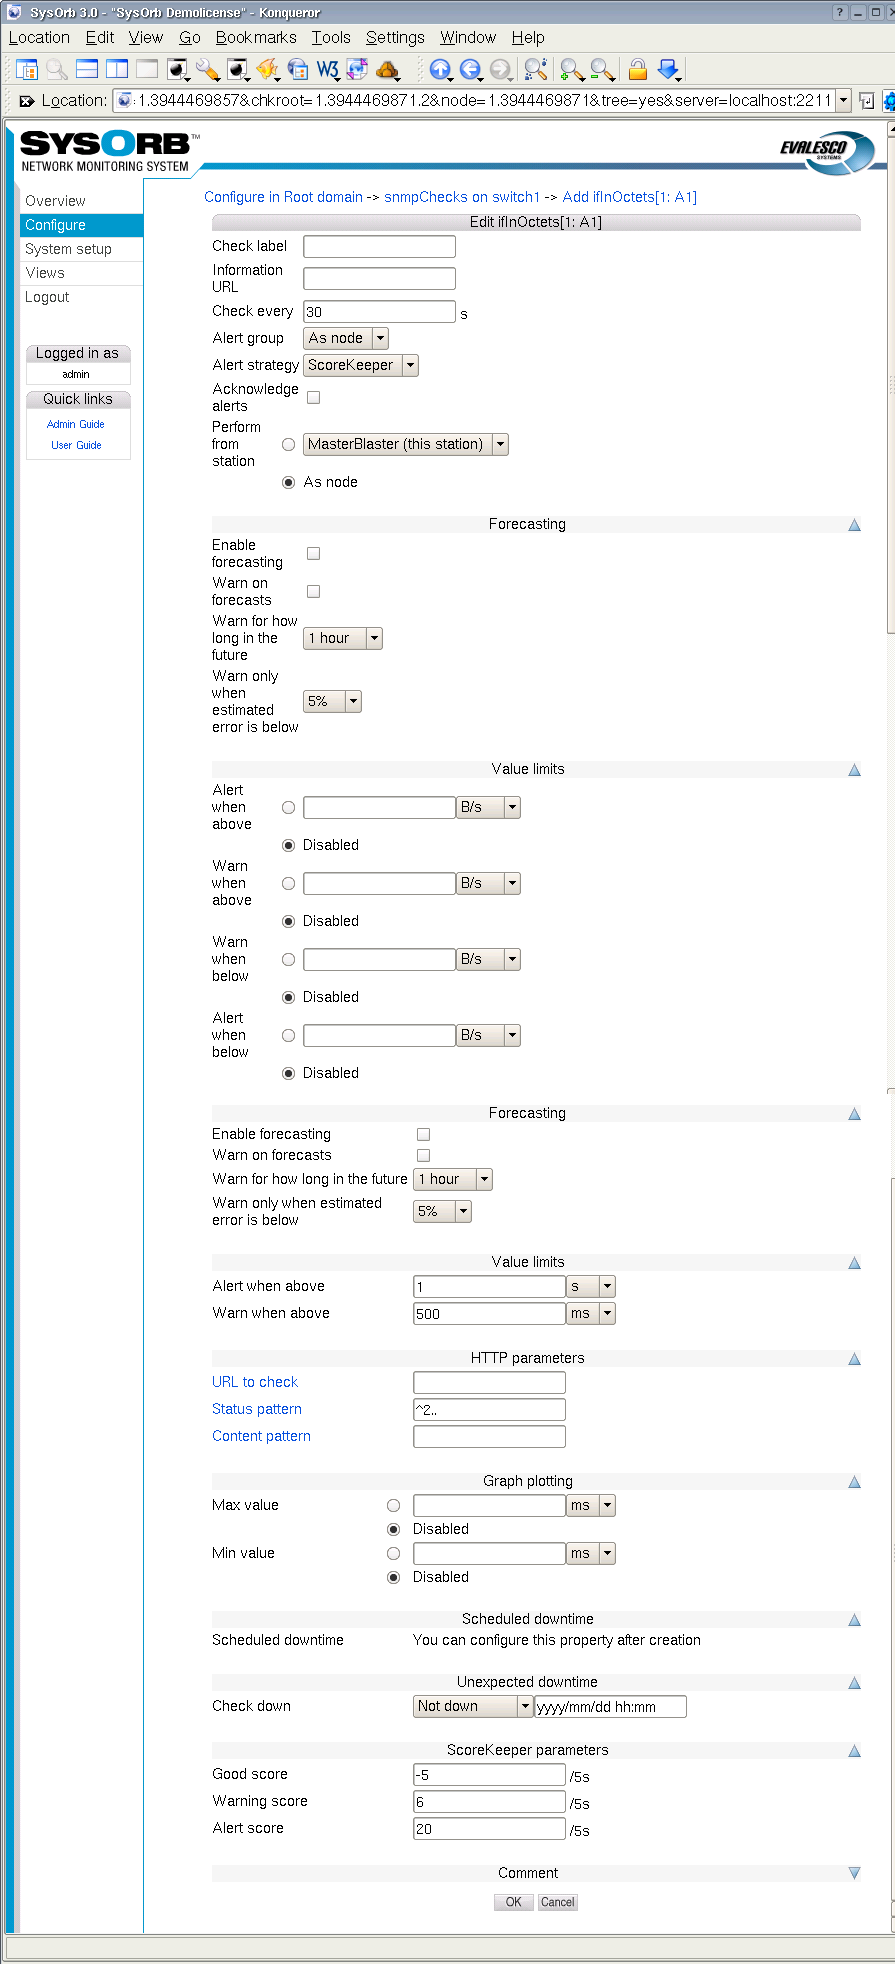Zoom out with the minus magnifier icon
Screen dimensions: 895x1964
point(602,69)
